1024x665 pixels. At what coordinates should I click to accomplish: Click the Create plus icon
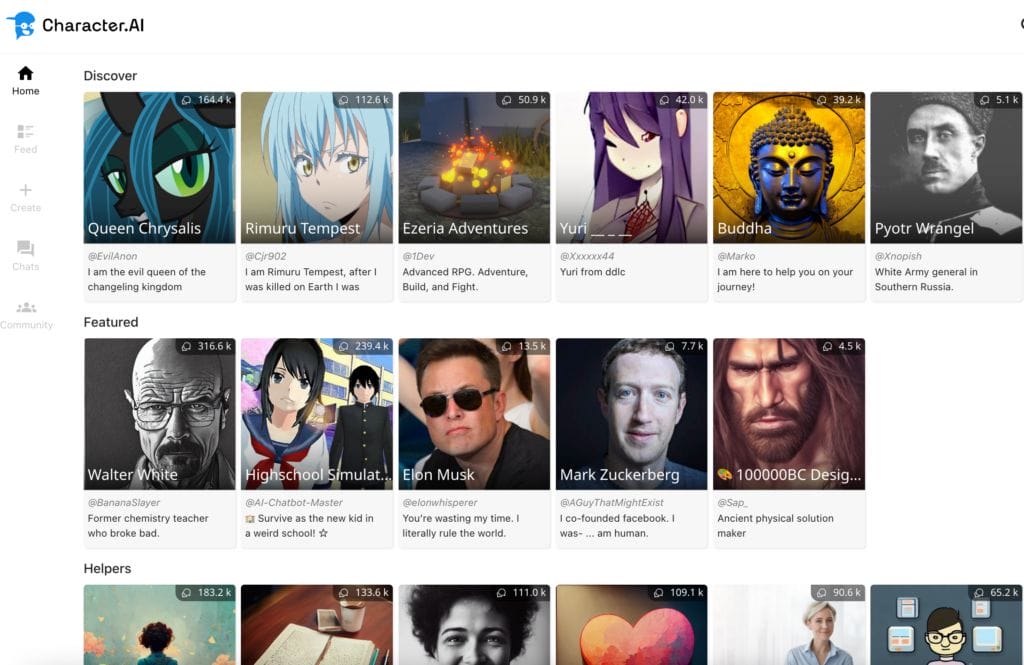click(x=25, y=192)
